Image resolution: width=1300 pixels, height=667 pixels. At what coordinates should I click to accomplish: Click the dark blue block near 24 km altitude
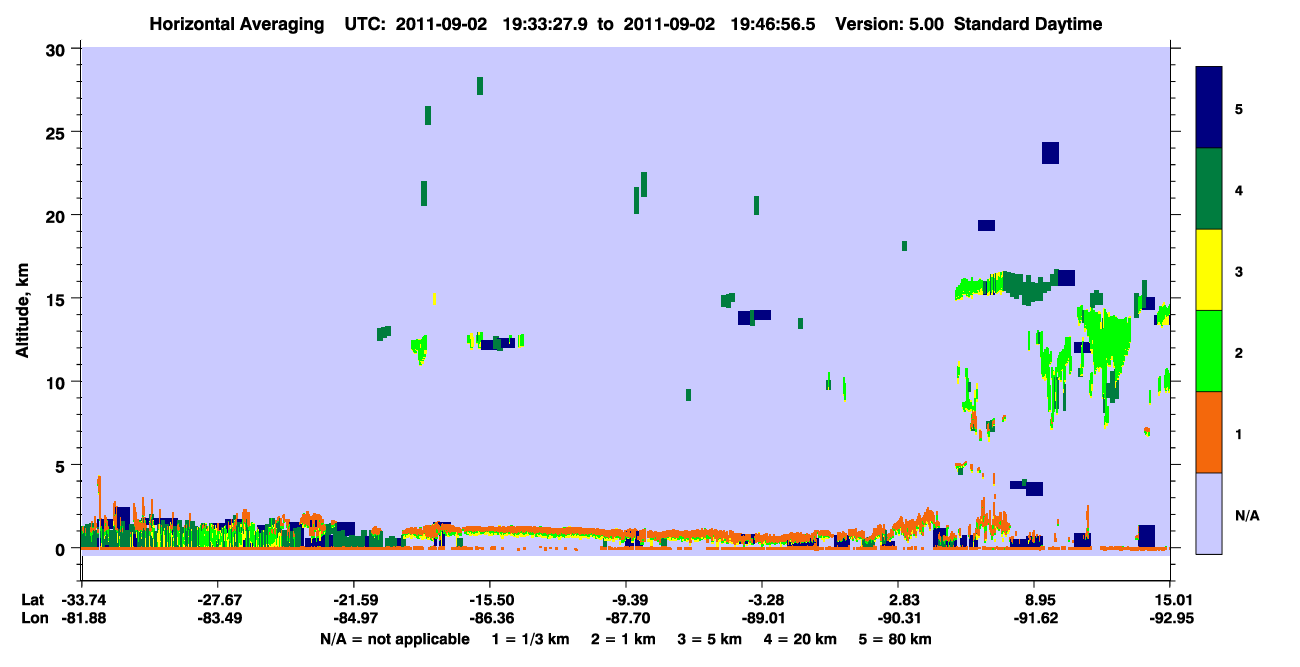tap(1050, 152)
